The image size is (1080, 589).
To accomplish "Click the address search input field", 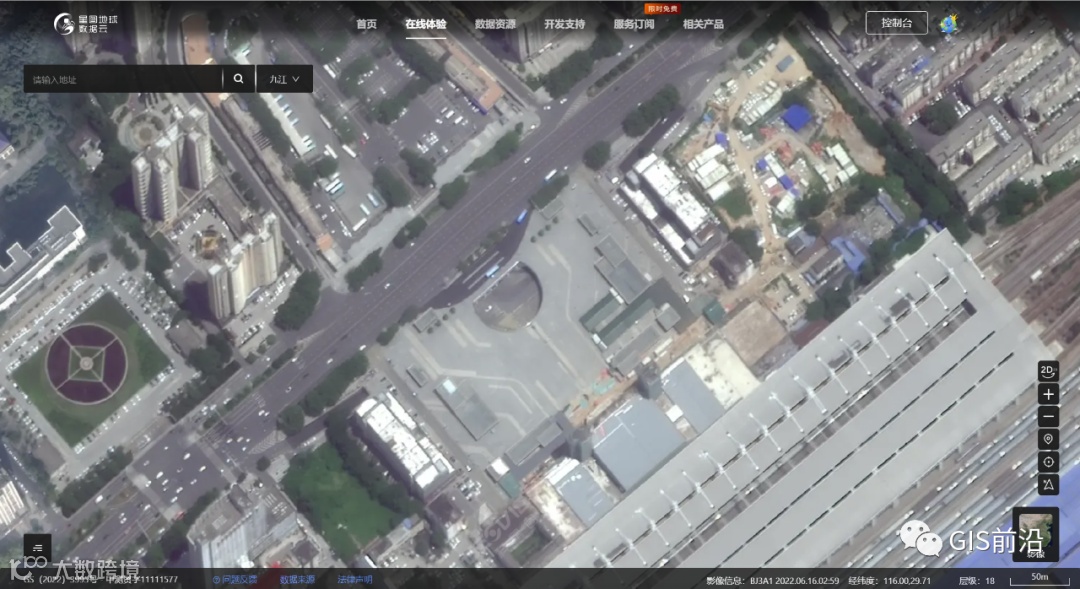I will 123,79.
